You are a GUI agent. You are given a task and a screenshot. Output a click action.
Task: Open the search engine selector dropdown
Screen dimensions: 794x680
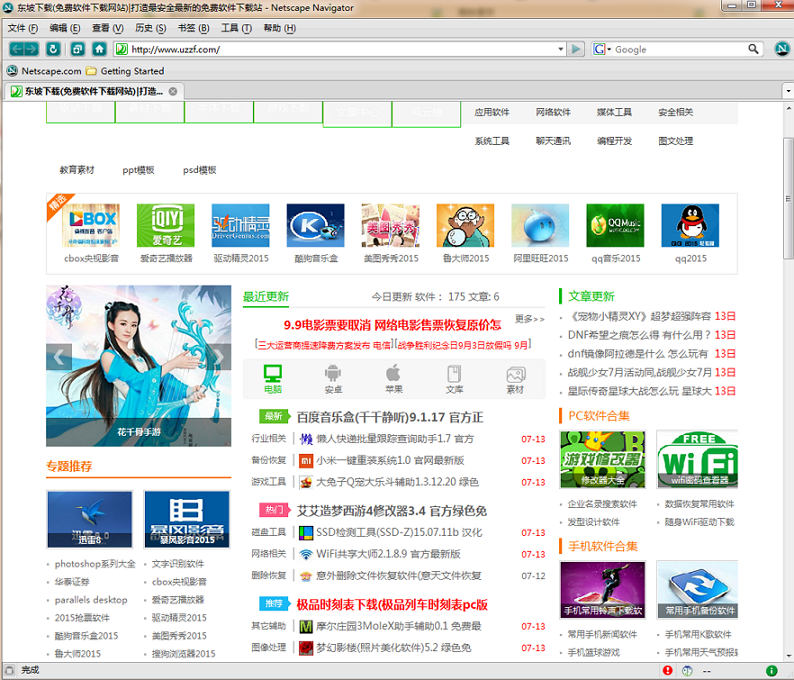pyautogui.click(x=603, y=49)
